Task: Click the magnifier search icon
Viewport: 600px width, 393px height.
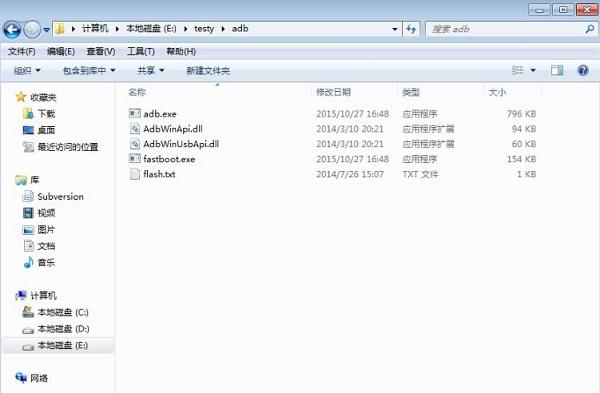Action: click(590, 29)
